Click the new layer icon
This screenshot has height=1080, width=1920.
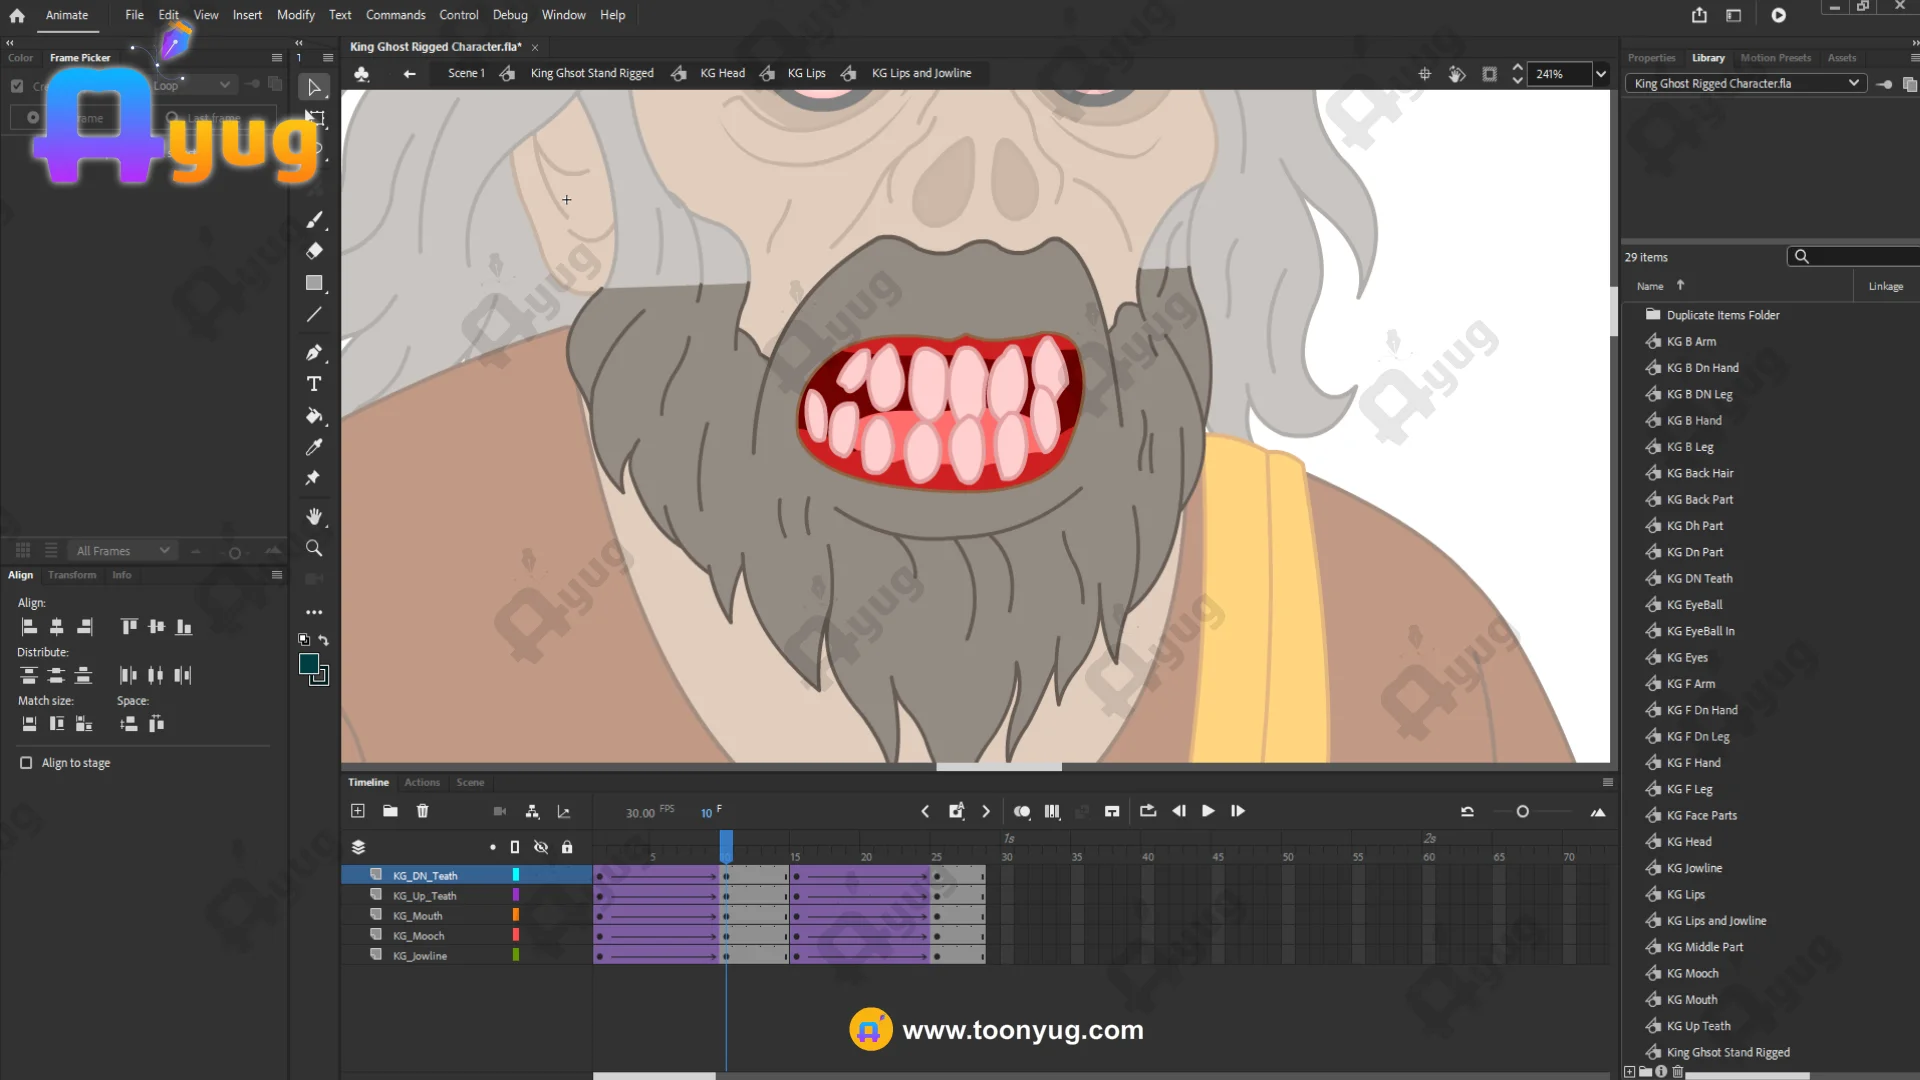(x=358, y=811)
